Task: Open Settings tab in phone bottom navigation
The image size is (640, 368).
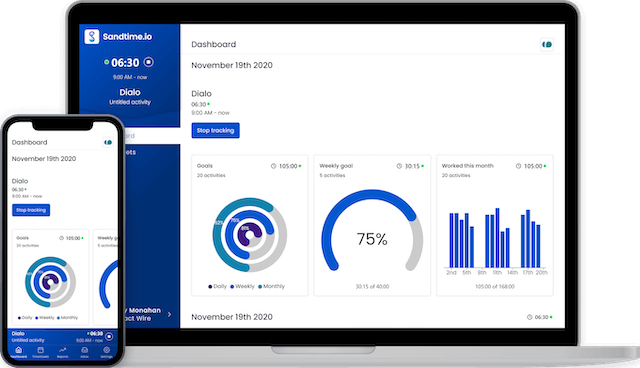Action: [x=107, y=352]
